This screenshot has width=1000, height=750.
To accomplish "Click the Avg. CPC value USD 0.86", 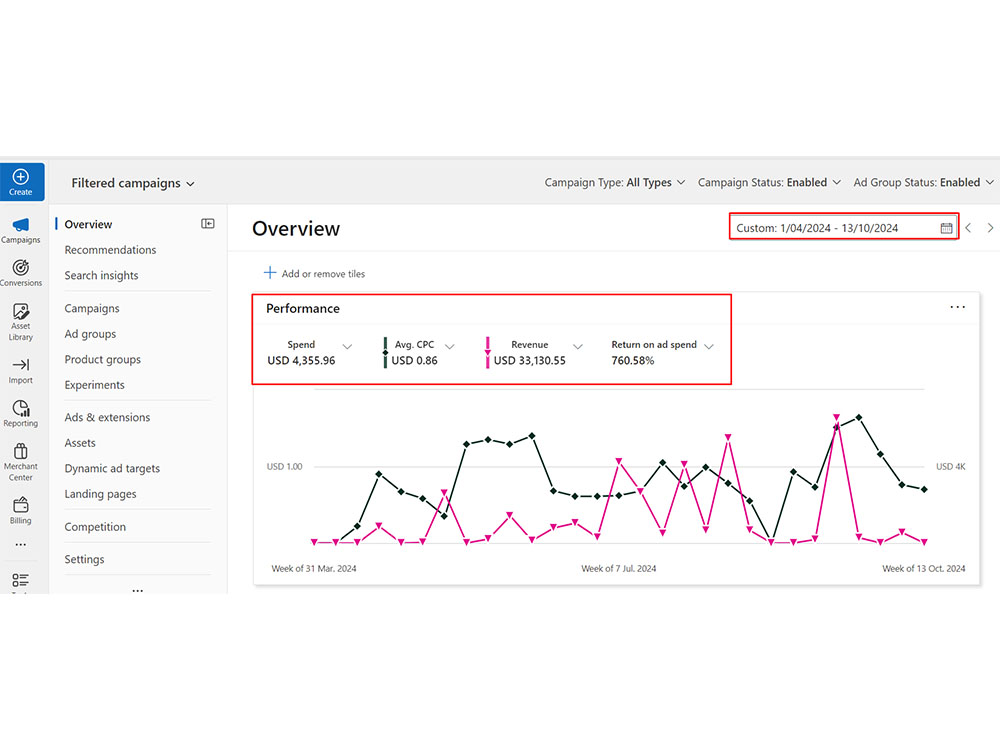I will point(415,360).
